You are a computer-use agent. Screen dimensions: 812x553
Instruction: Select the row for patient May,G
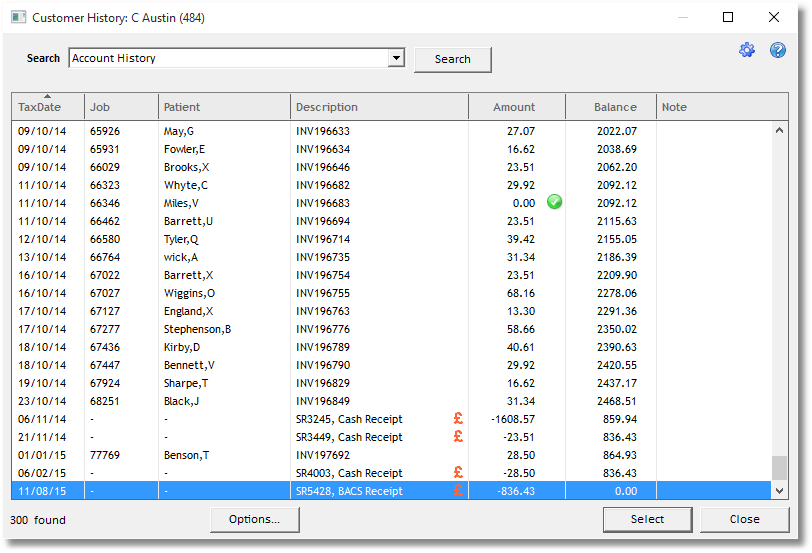click(392, 131)
